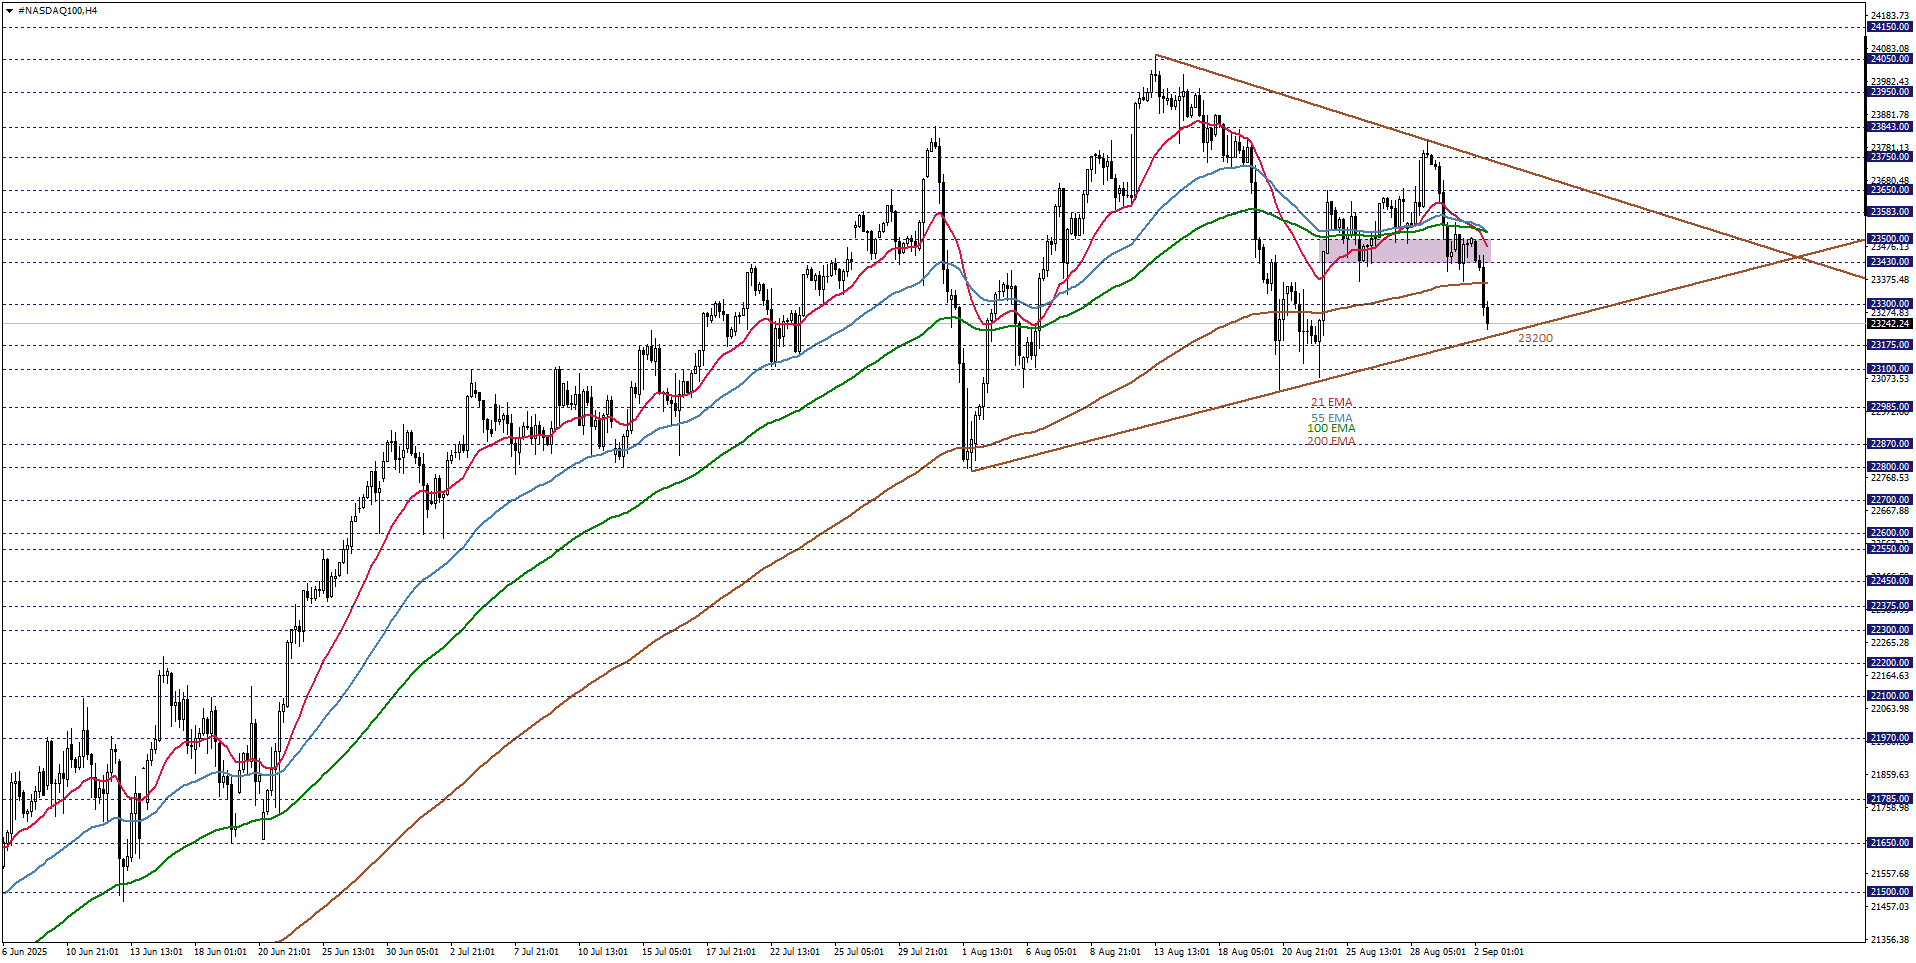This screenshot has height=963, width=1916.
Task: Click the 23200 text label near the trendline
Action: tap(1535, 338)
